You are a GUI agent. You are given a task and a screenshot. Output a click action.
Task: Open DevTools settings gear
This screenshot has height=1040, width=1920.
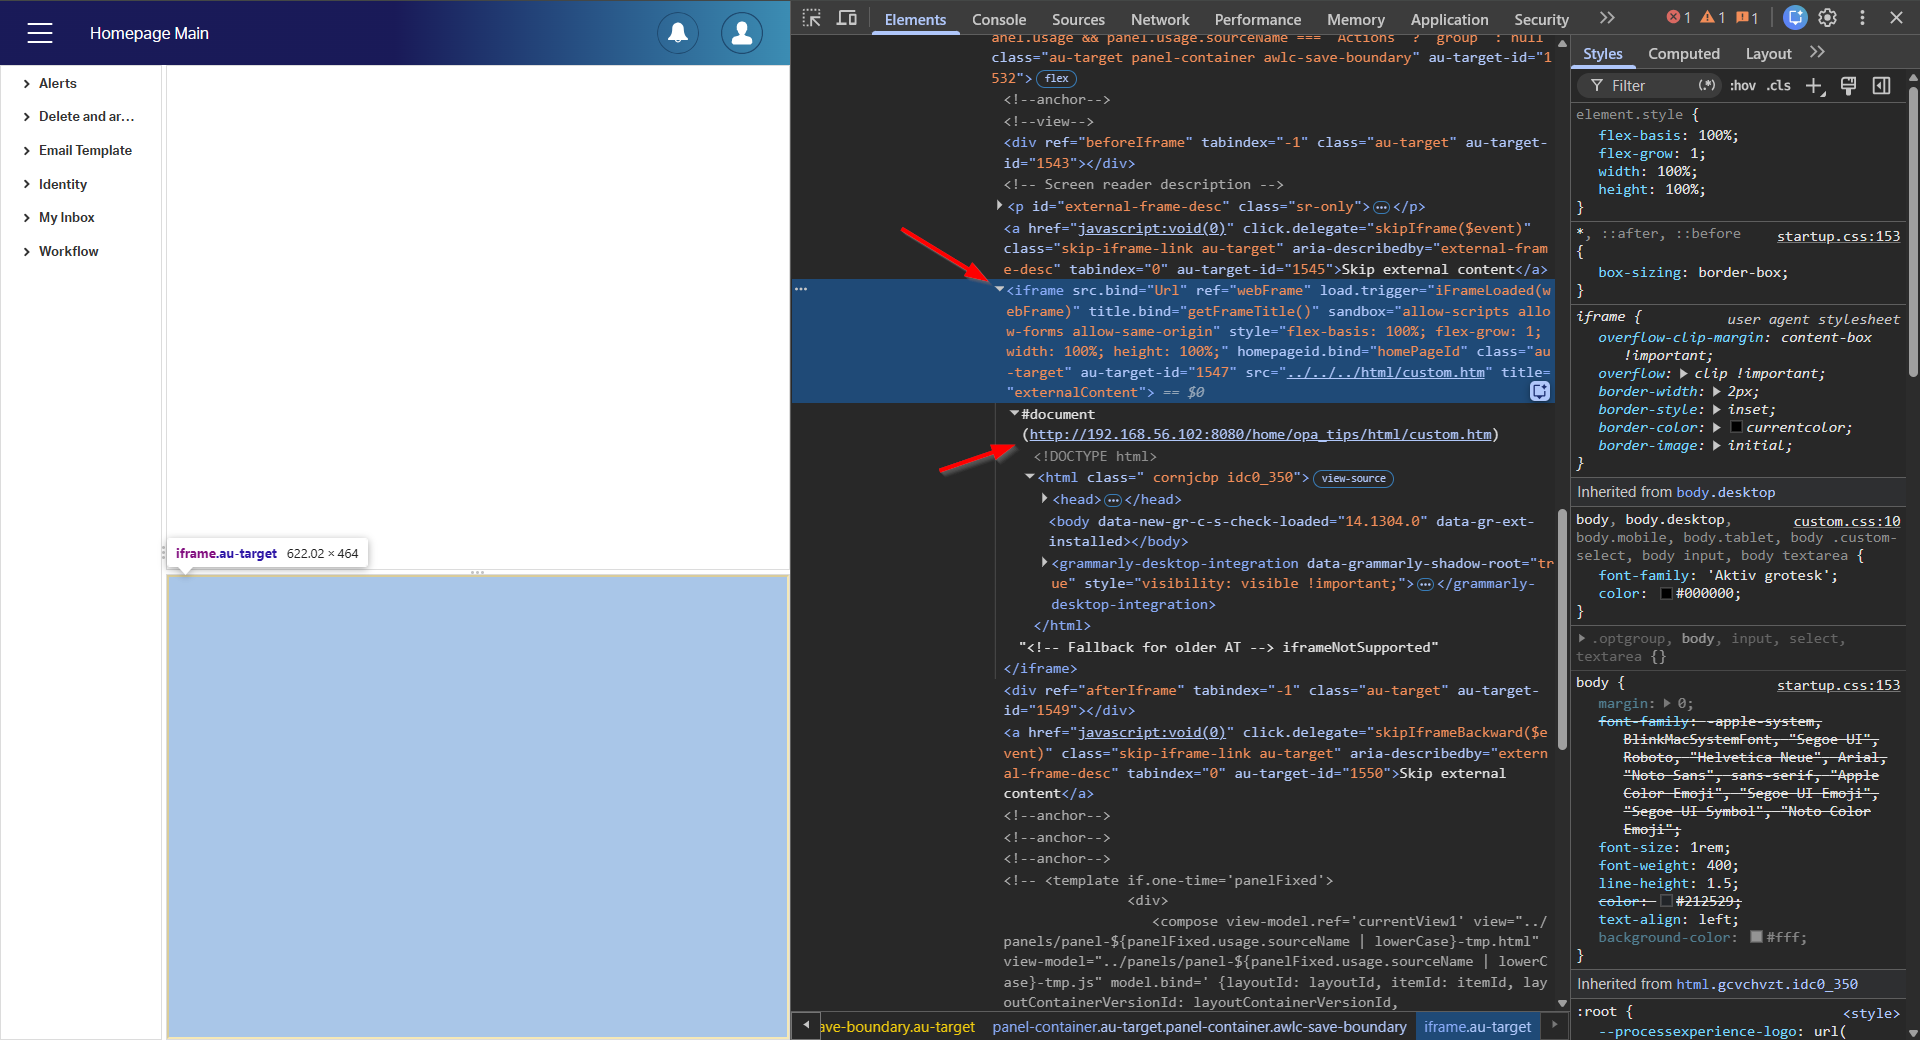point(1828,17)
